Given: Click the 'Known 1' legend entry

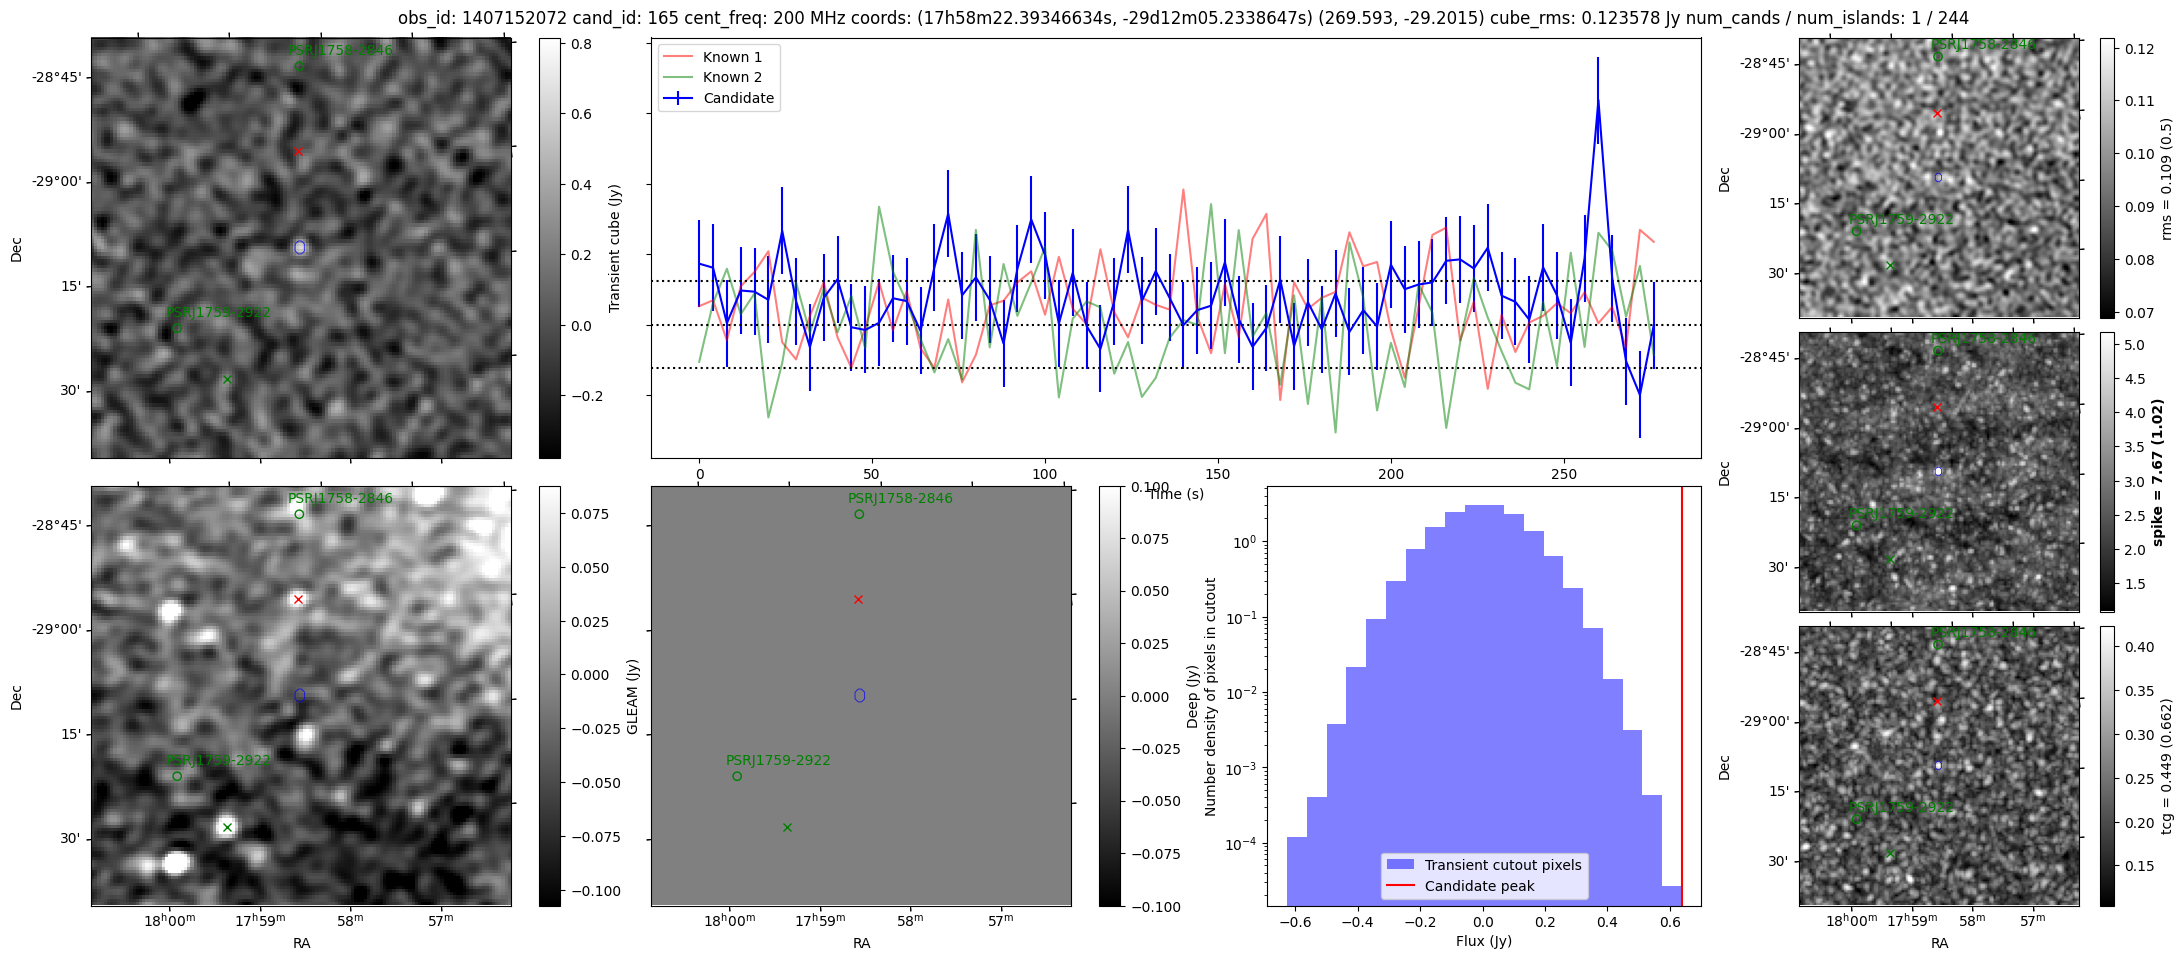Looking at the screenshot, I should (x=732, y=57).
